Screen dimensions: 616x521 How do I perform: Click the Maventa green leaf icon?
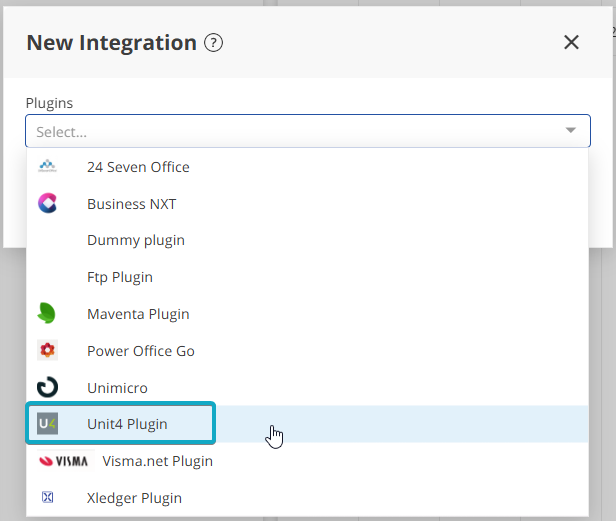(x=47, y=314)
